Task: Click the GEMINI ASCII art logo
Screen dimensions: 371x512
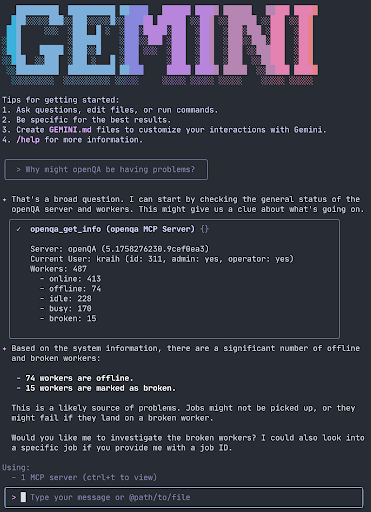Action: click(x=160, y=44)
